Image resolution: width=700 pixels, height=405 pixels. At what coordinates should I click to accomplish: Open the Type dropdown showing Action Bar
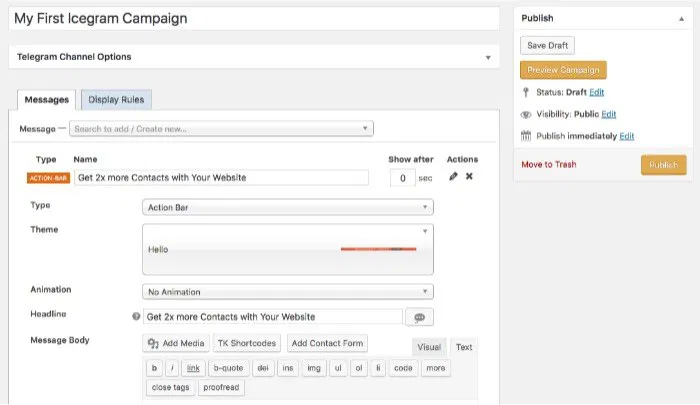[288, 207]
